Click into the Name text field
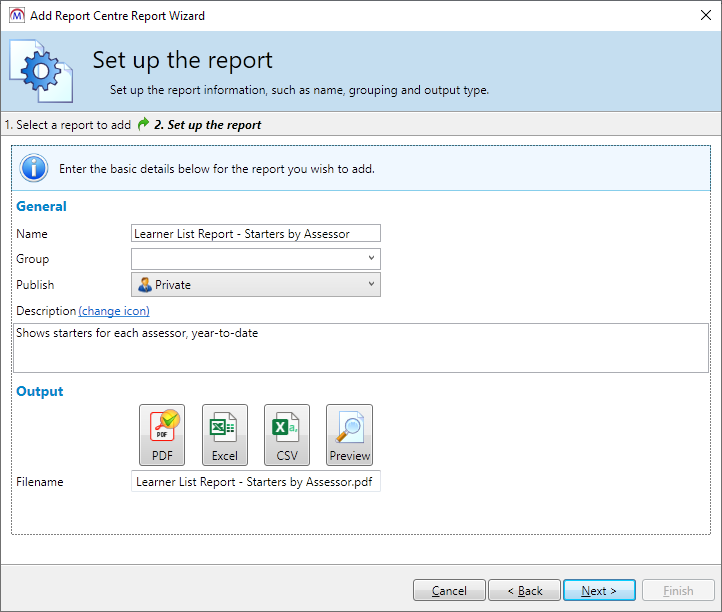Viewport: 722px width, 612px height. click(x=255, y=234)
